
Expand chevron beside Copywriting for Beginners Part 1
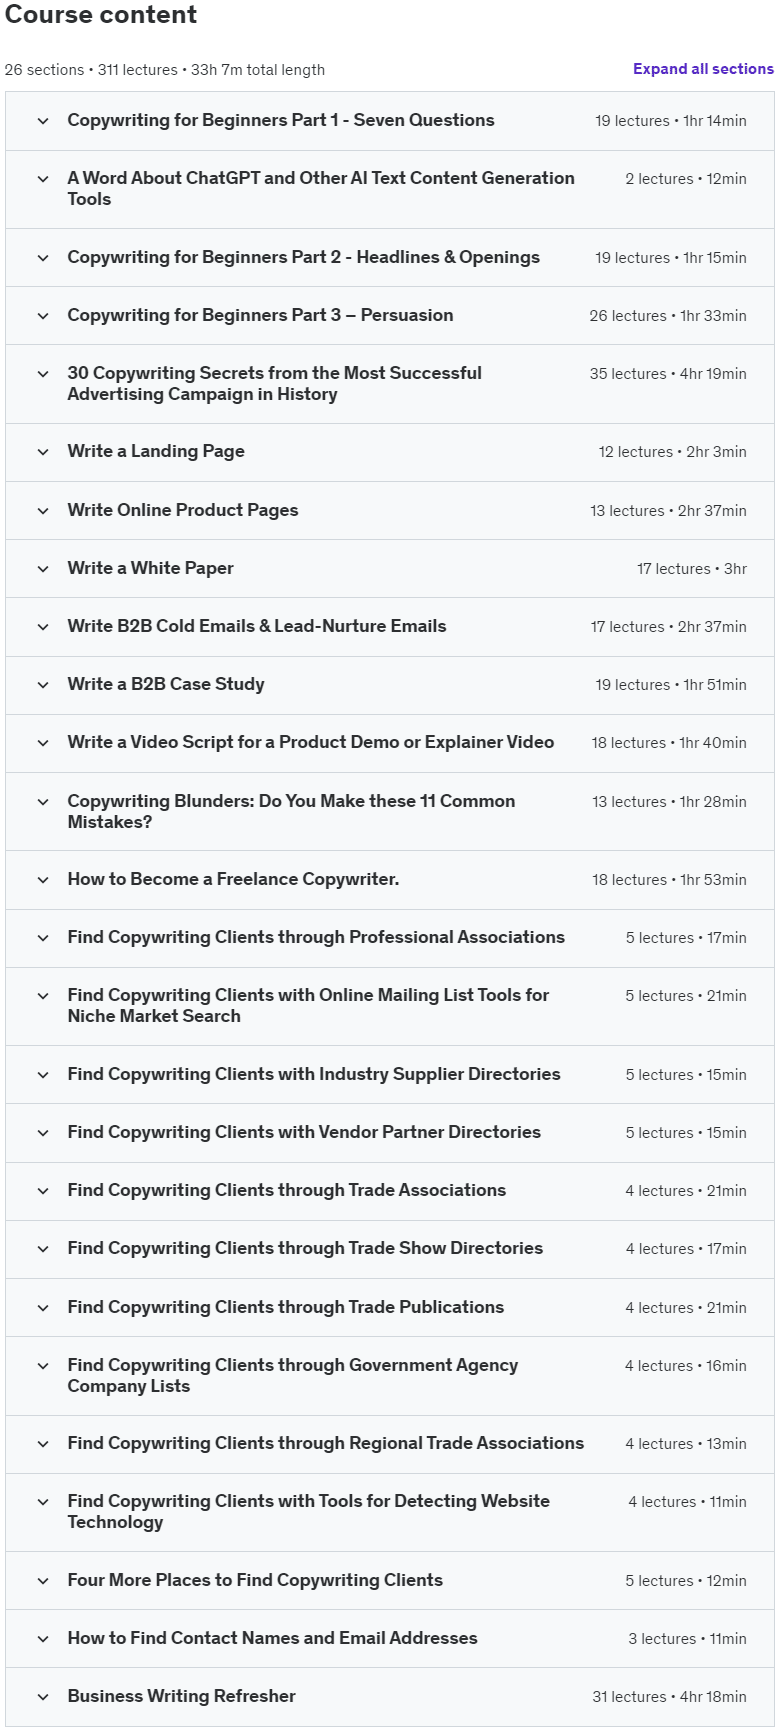tap(43, 121)
